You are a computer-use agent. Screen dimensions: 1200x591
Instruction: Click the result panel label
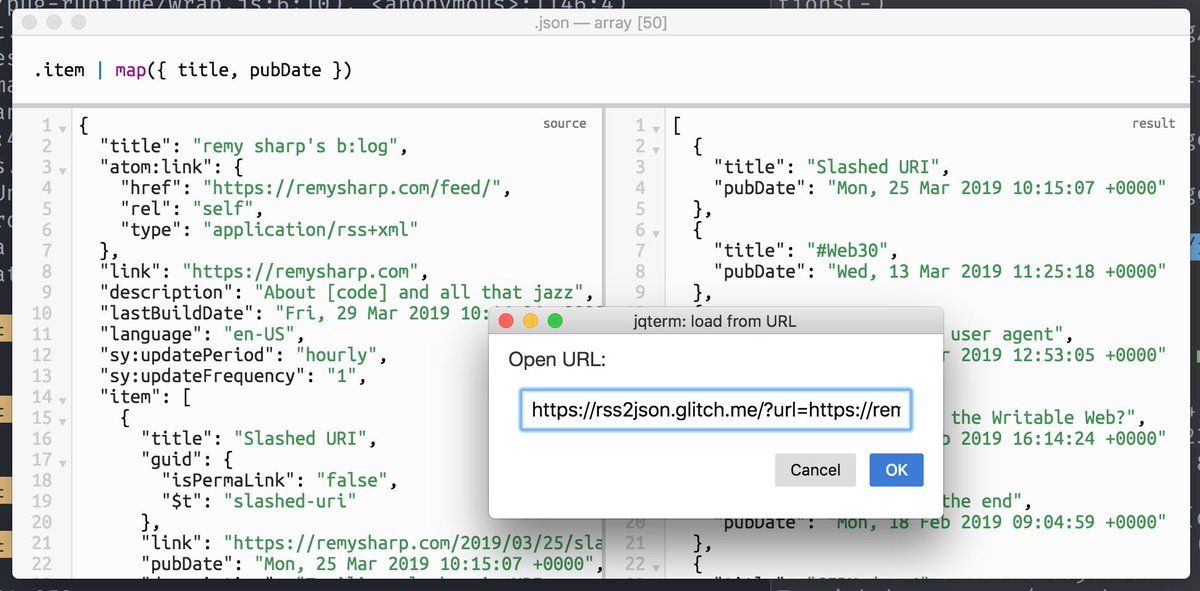[x=1153, y=124]
